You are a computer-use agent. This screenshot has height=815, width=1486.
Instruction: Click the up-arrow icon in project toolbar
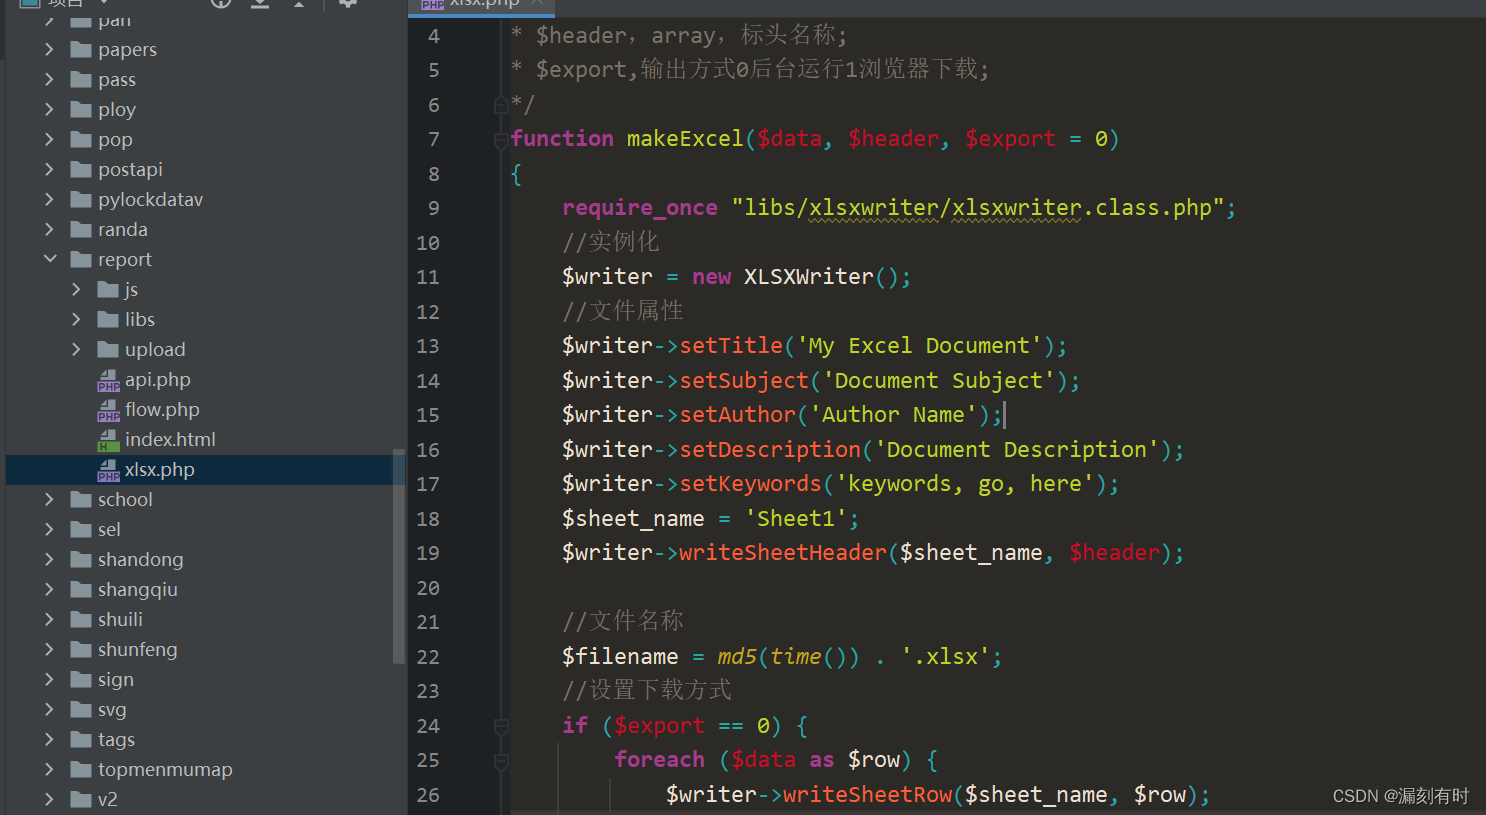[x=300, y=5]
